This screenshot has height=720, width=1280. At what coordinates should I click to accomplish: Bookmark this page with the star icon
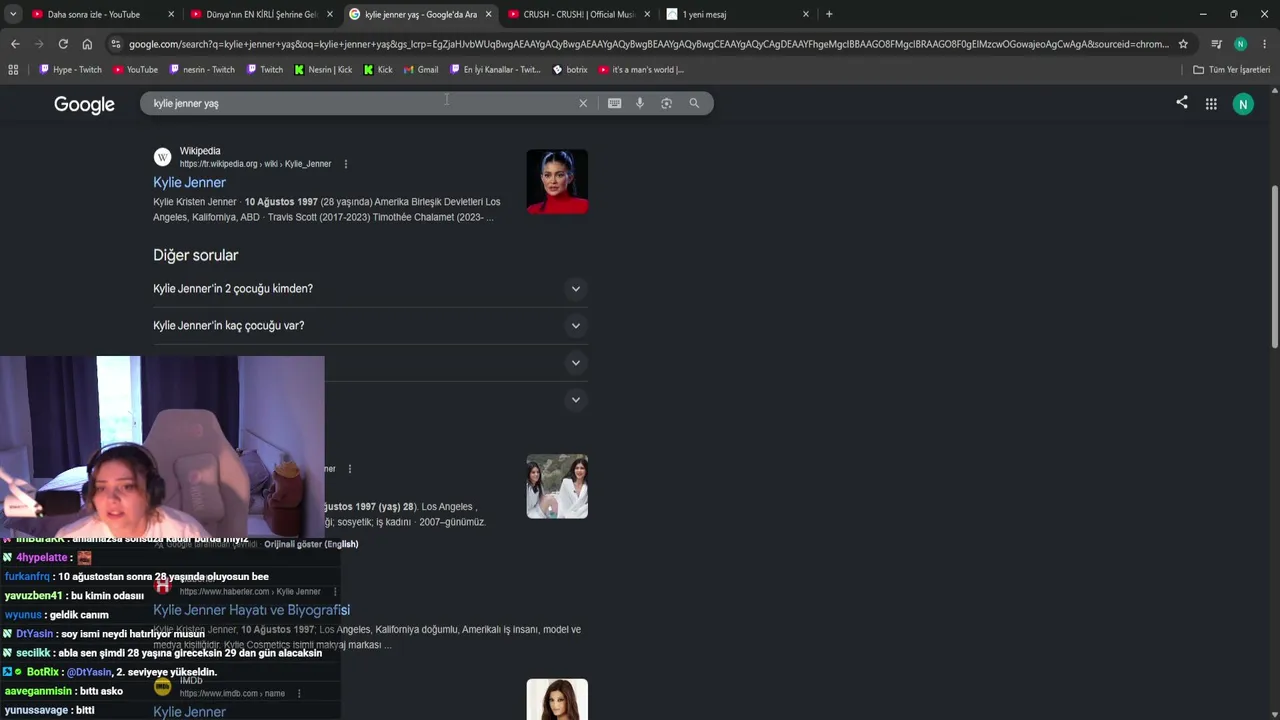coord(1183,44)
